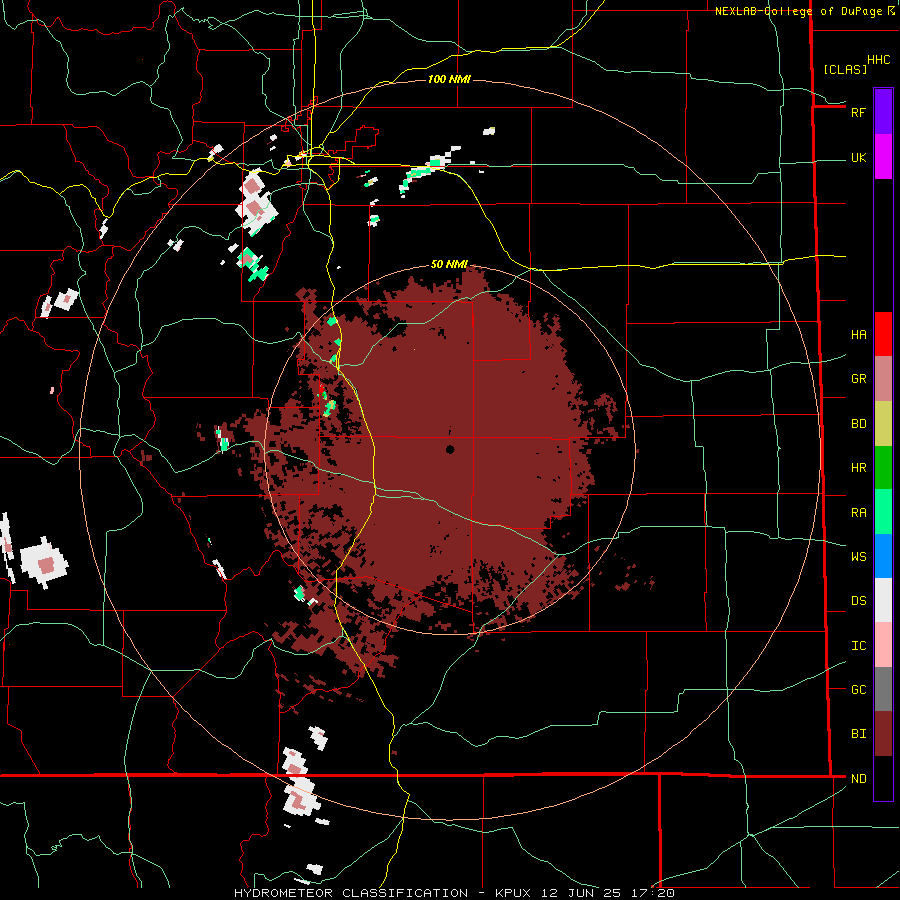This screenshot has height=900, width=900.
Task: Click the "BD" legend label
Action: (x=858, y=424)
